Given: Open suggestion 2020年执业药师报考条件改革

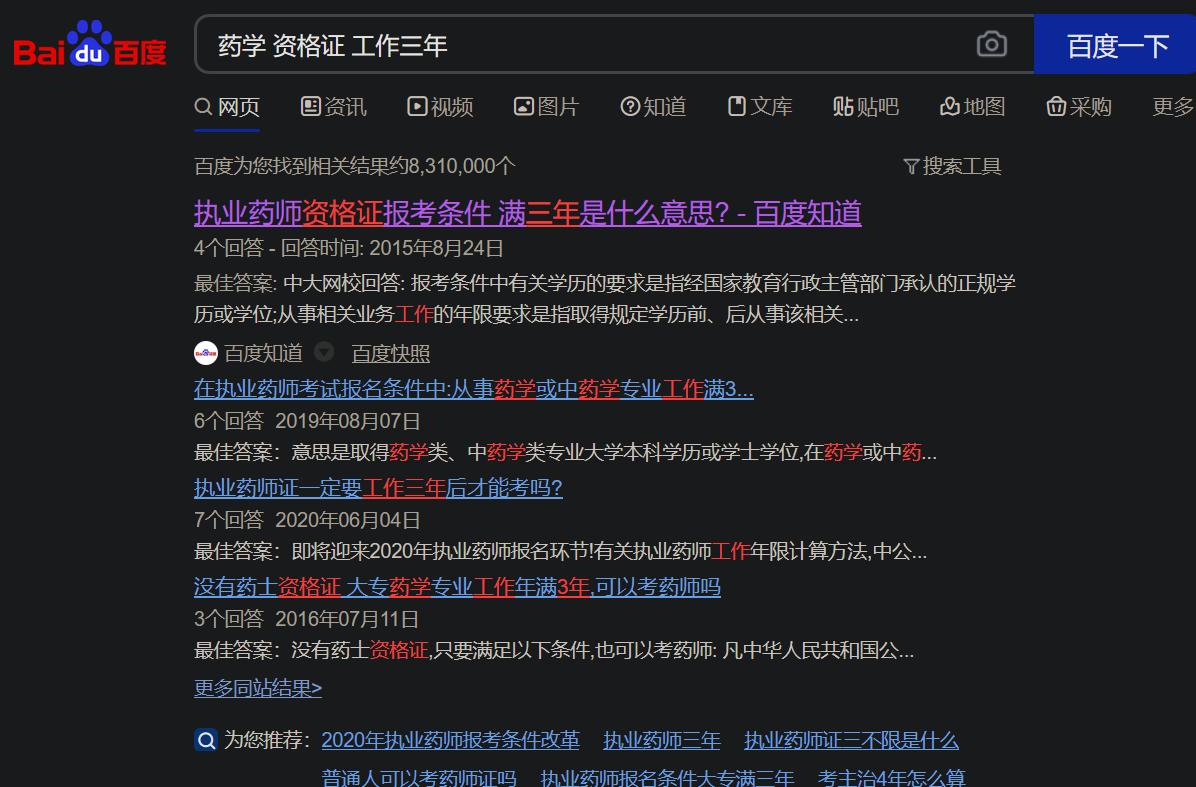Looking at the screenshot, I should coord(451,740).
